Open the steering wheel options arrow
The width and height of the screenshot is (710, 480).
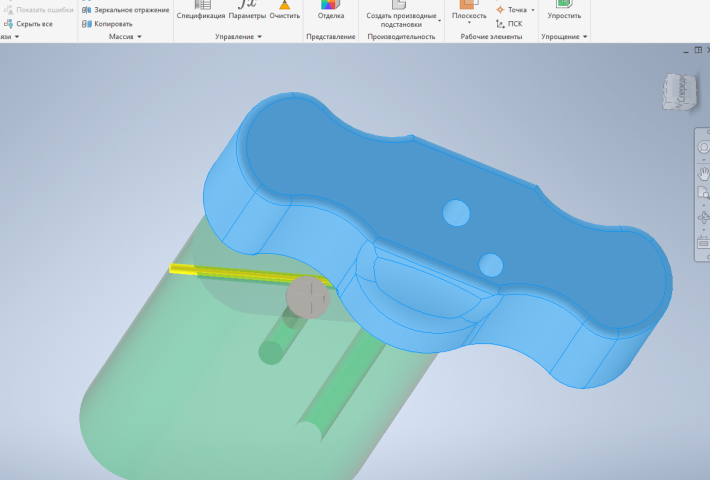tap(703, 160)
